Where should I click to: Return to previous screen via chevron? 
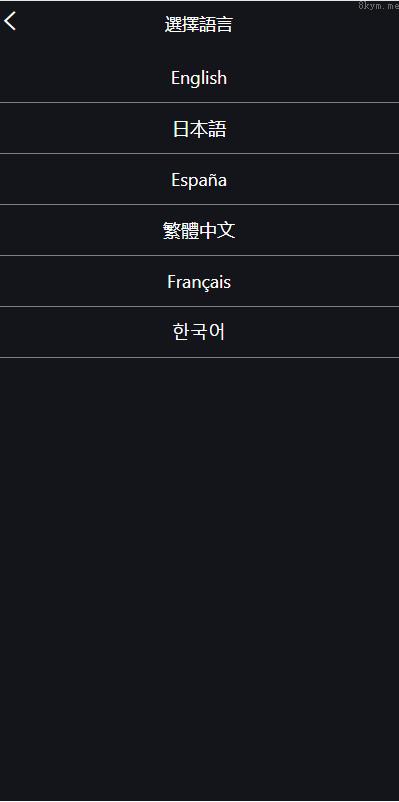point(10,21)
